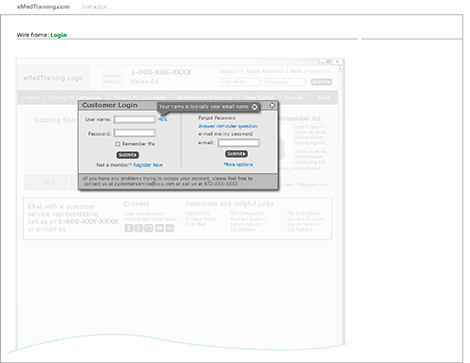The image size is (470, 363).
Task: Submit the forgot password e-mail form
Action: click(x=236, y=154)
